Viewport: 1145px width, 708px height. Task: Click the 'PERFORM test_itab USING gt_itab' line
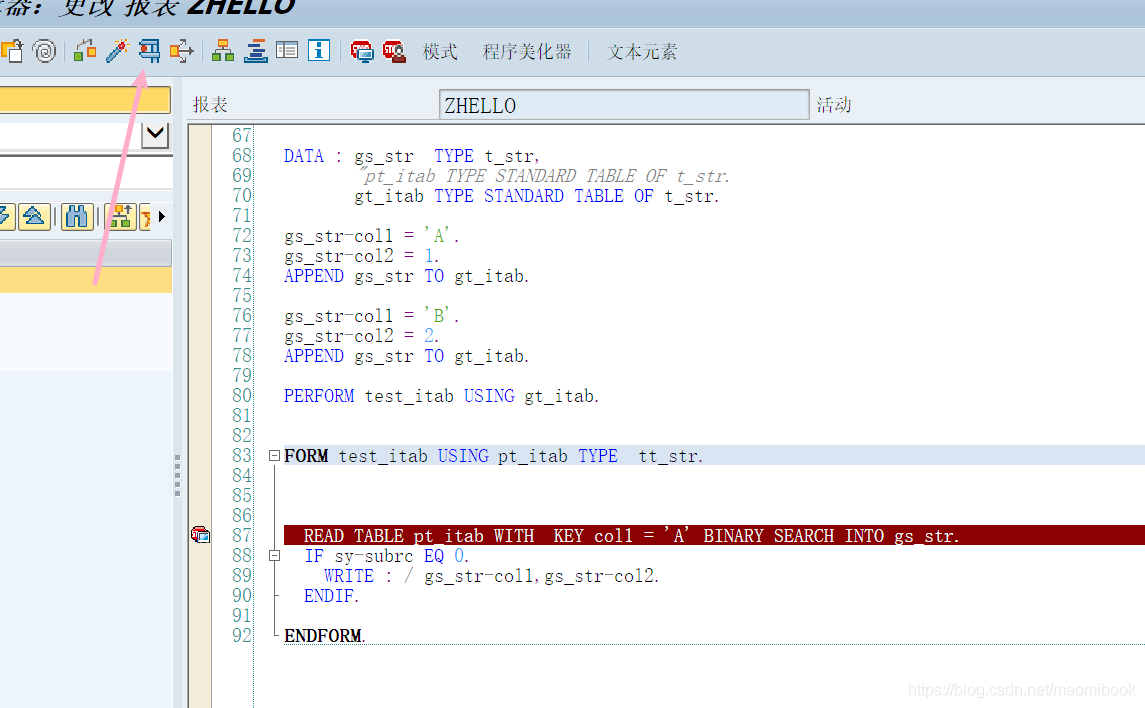441,396
